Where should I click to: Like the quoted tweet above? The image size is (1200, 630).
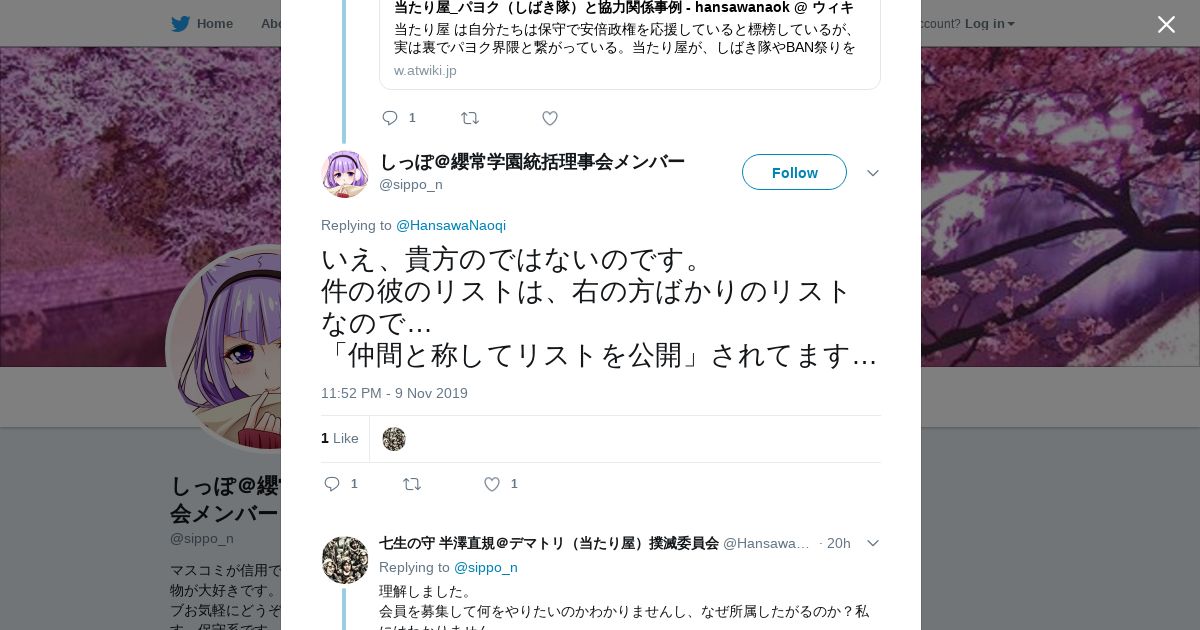pos(550,118)
